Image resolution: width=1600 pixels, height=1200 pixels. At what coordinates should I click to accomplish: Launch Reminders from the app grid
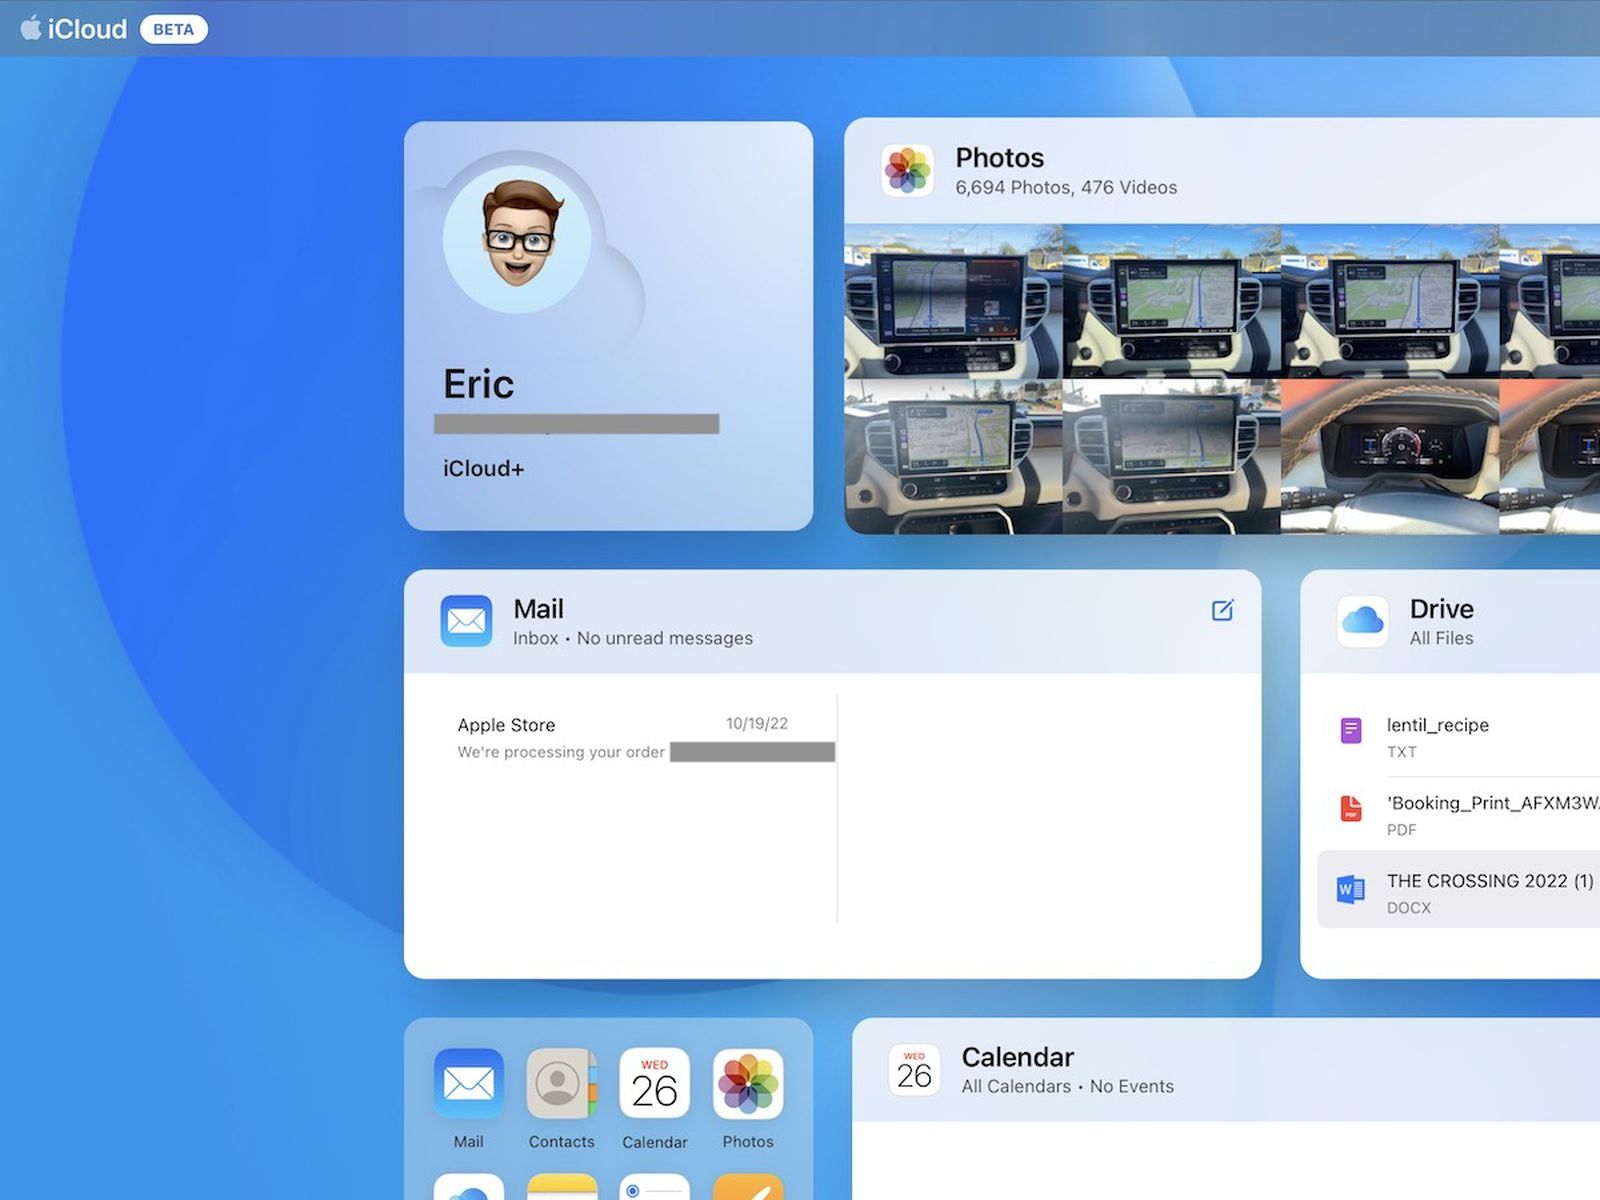point(654,1188)
